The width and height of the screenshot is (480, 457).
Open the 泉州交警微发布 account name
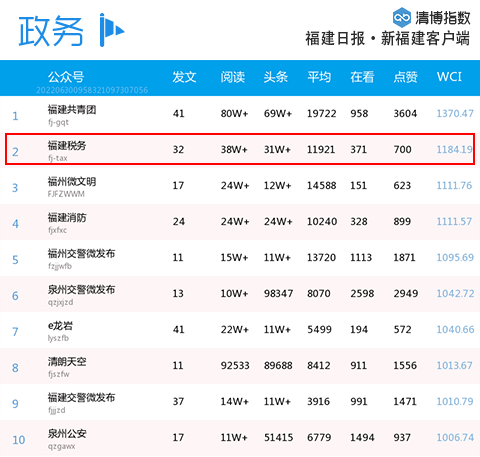tap(81, 289)
